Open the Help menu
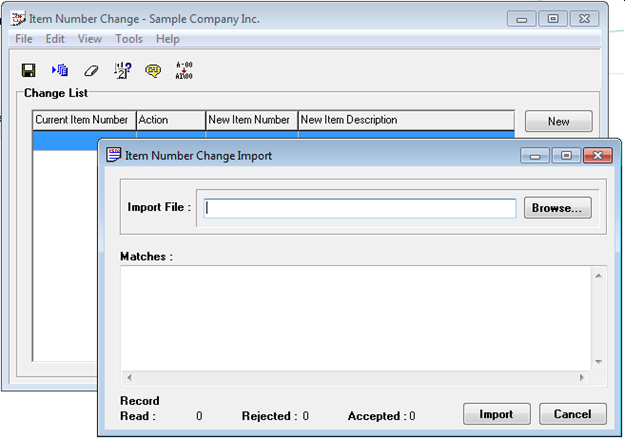This screenshot has height=439, width=625. 167,39
